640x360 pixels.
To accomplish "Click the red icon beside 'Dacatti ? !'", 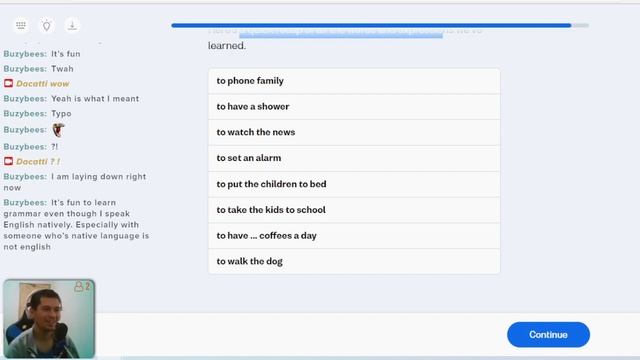I will [8, 161].
